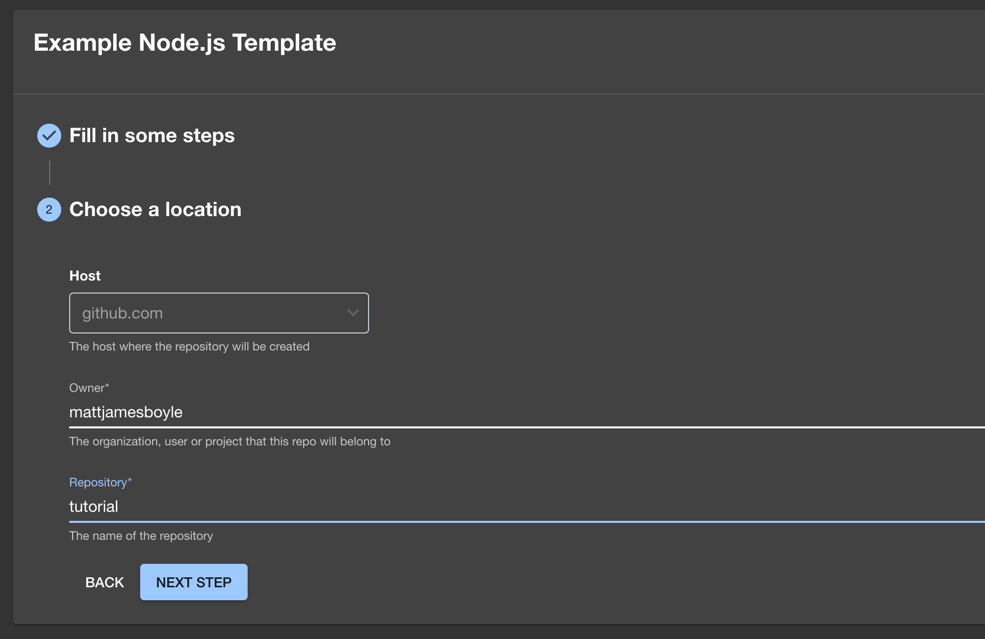Click the Owner* field label
Screen dimensions: 985x639
pos(89,388)
